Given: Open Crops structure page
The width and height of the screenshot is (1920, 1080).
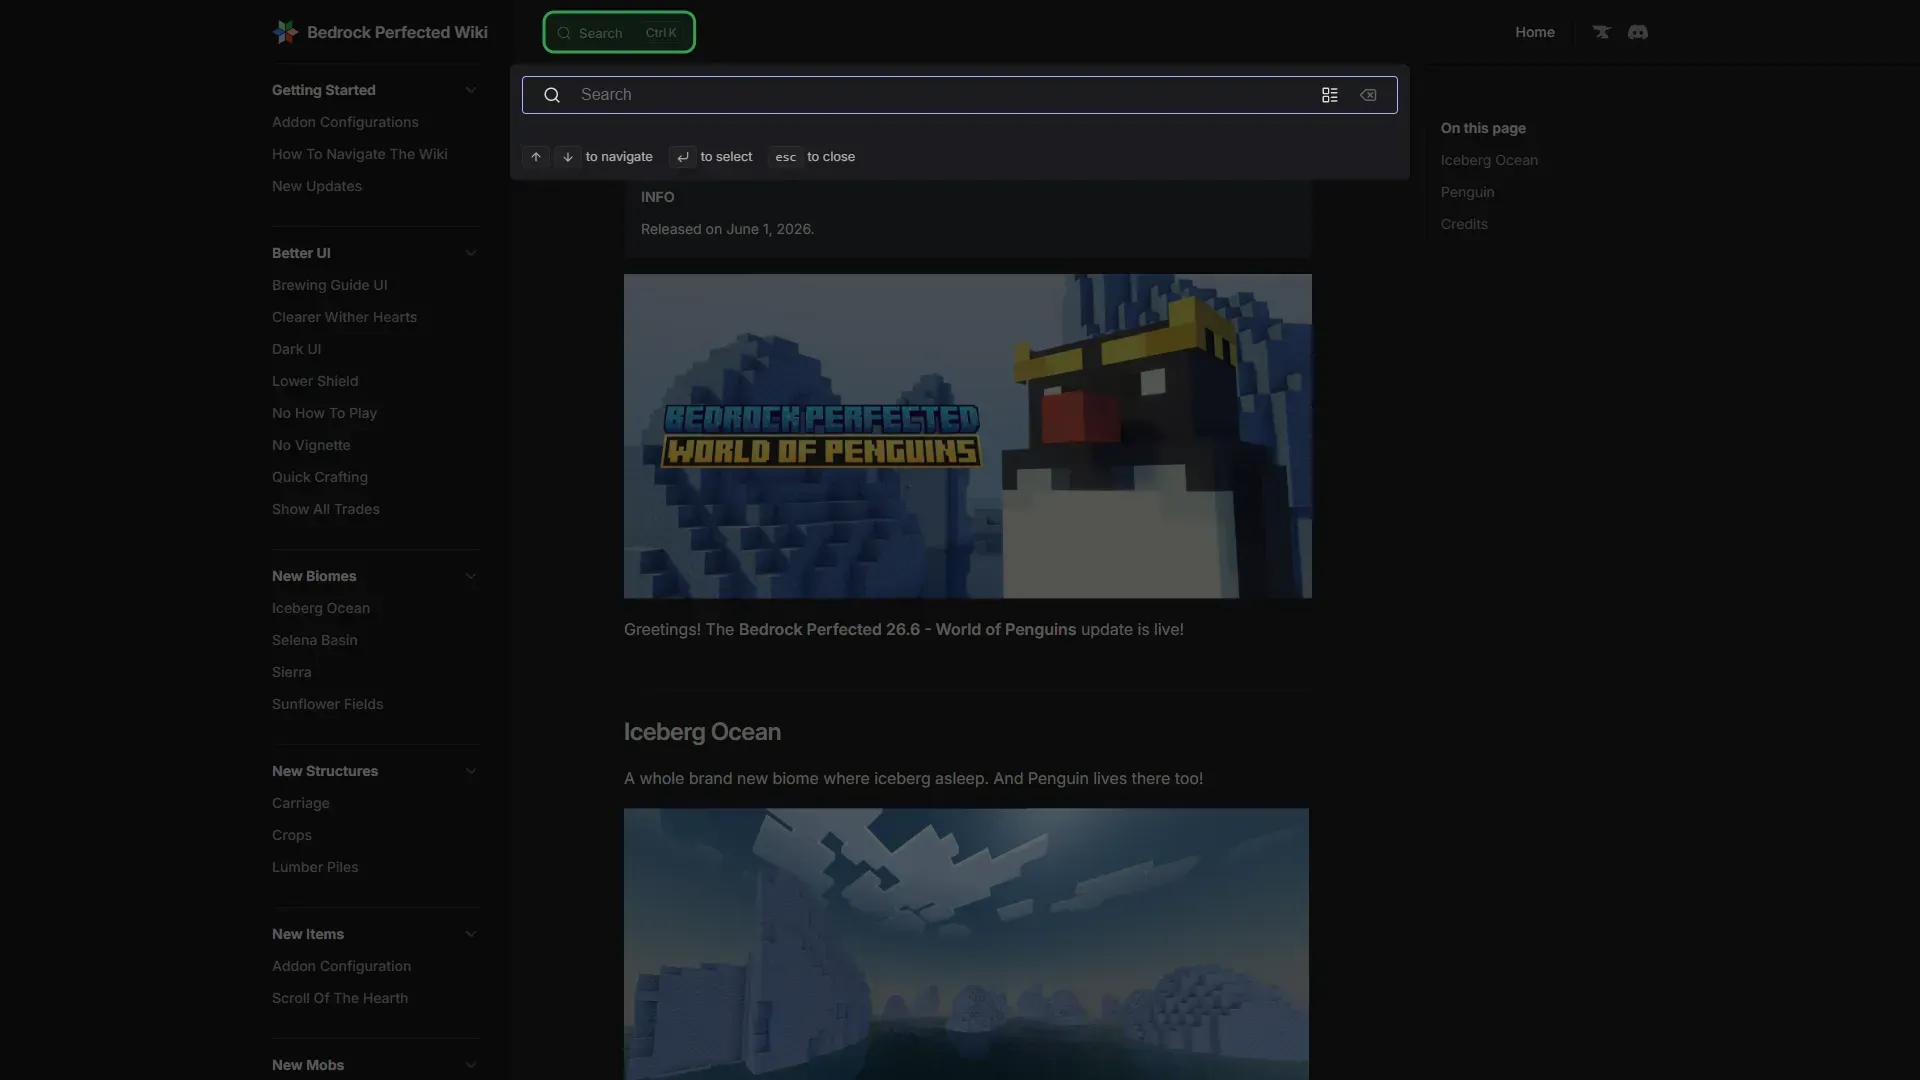Looking at the screenshot, I should click(292, 835).
